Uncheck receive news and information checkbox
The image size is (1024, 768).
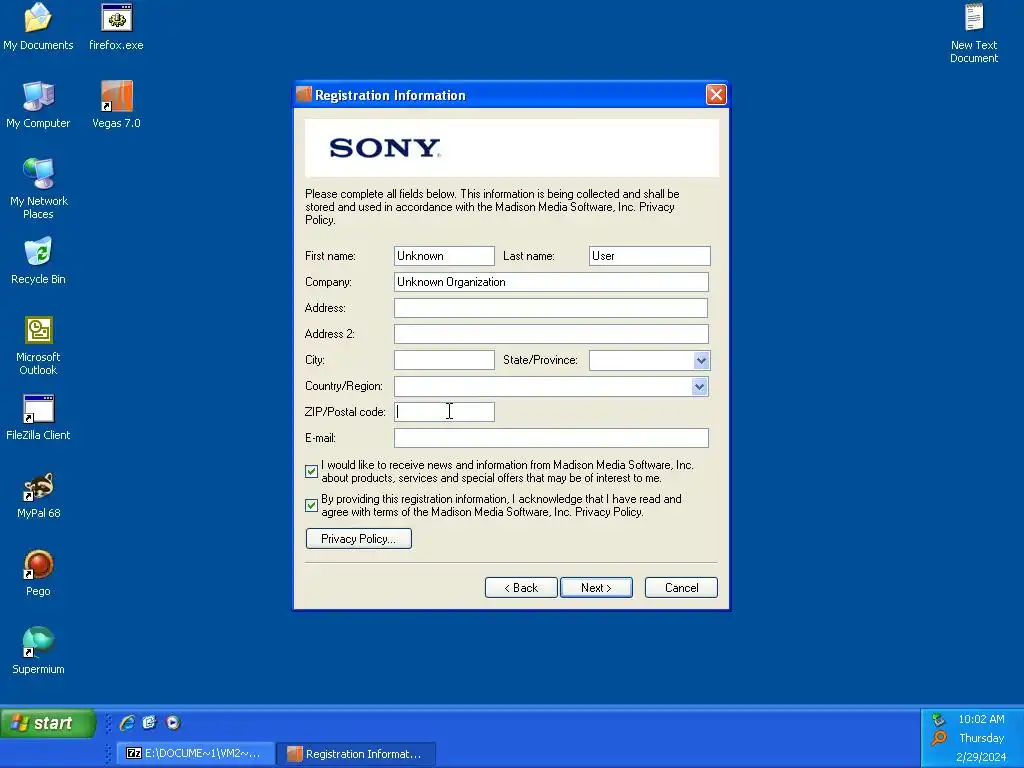pyautogui.click(x=312, y=472)
